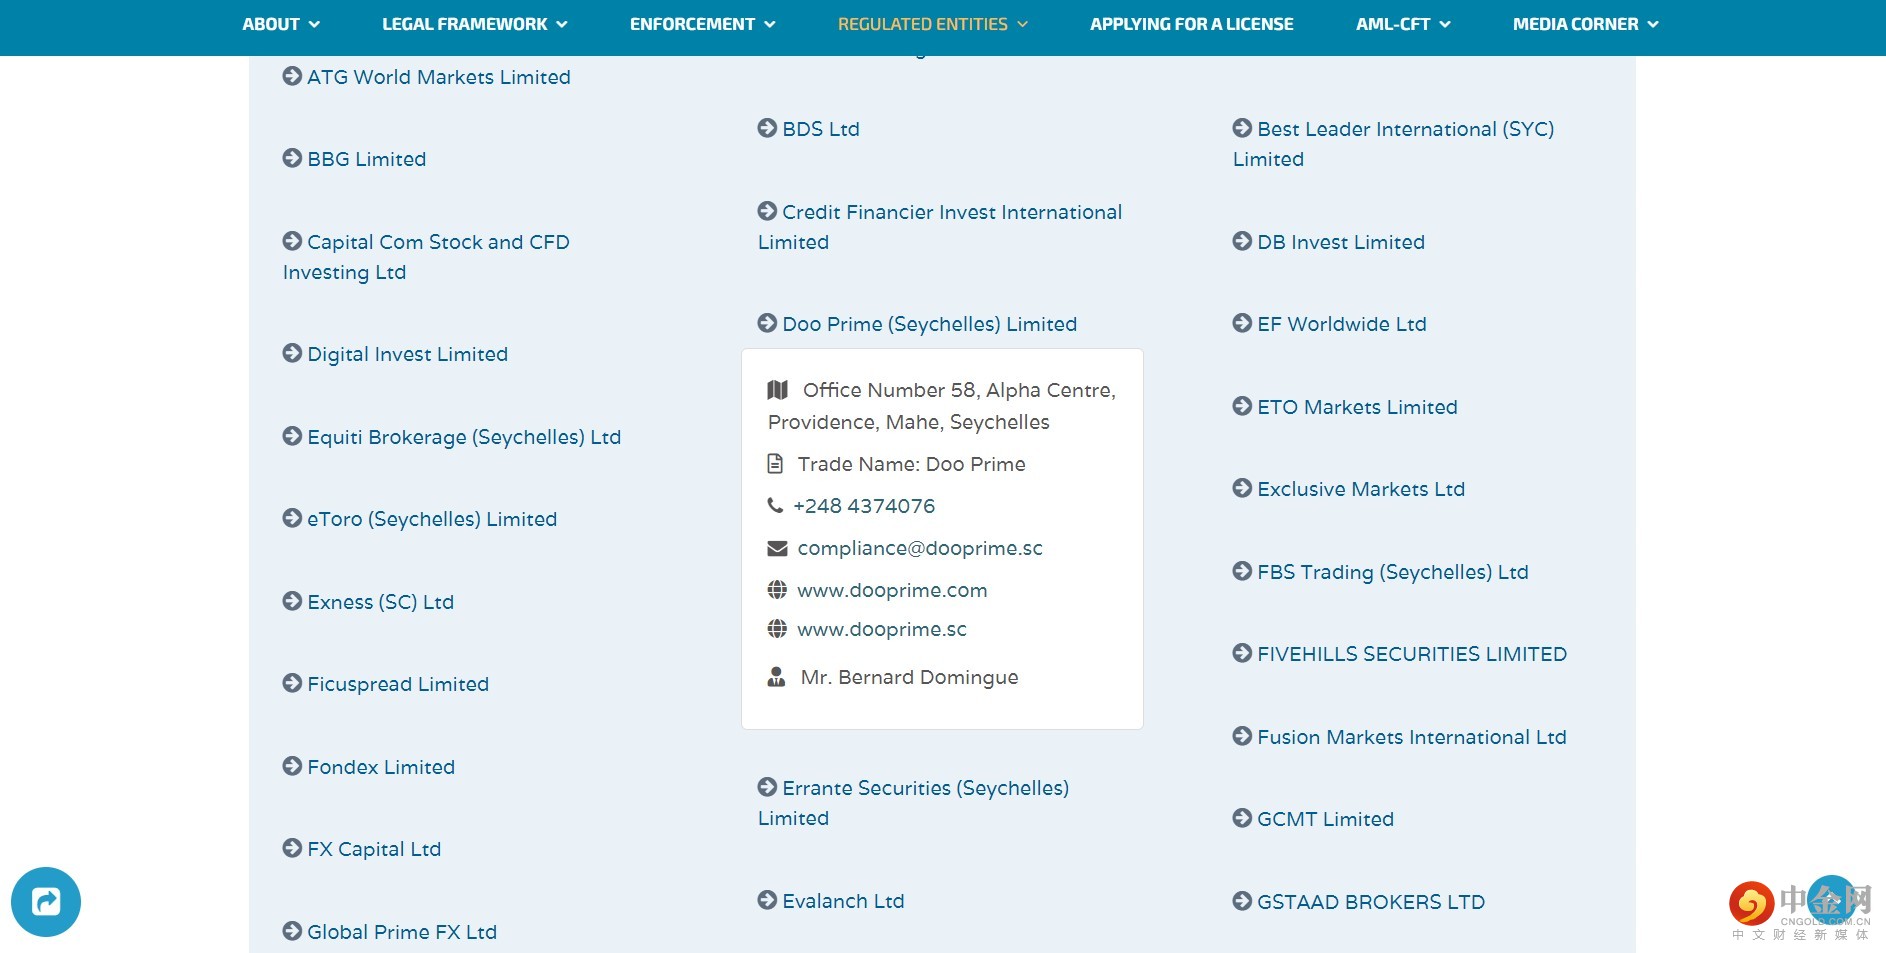Click the phone icon in Doo Prime card
Viewport: 1886px width, 953px height.
(775, 505)
